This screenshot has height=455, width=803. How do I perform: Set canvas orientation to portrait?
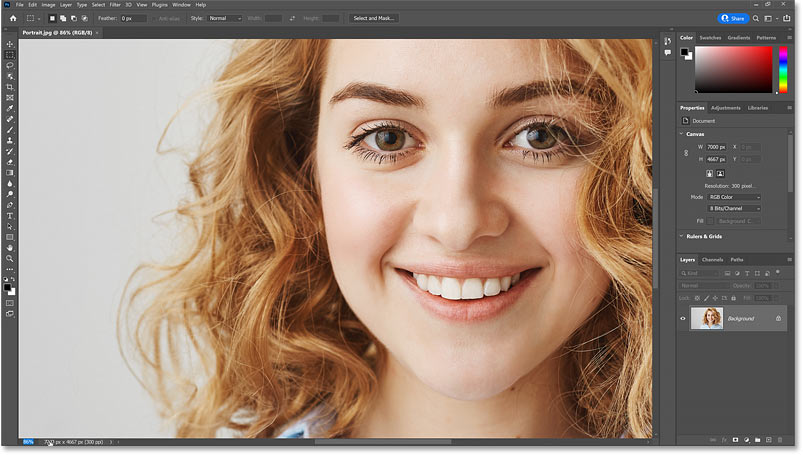[x=709, y=174]
